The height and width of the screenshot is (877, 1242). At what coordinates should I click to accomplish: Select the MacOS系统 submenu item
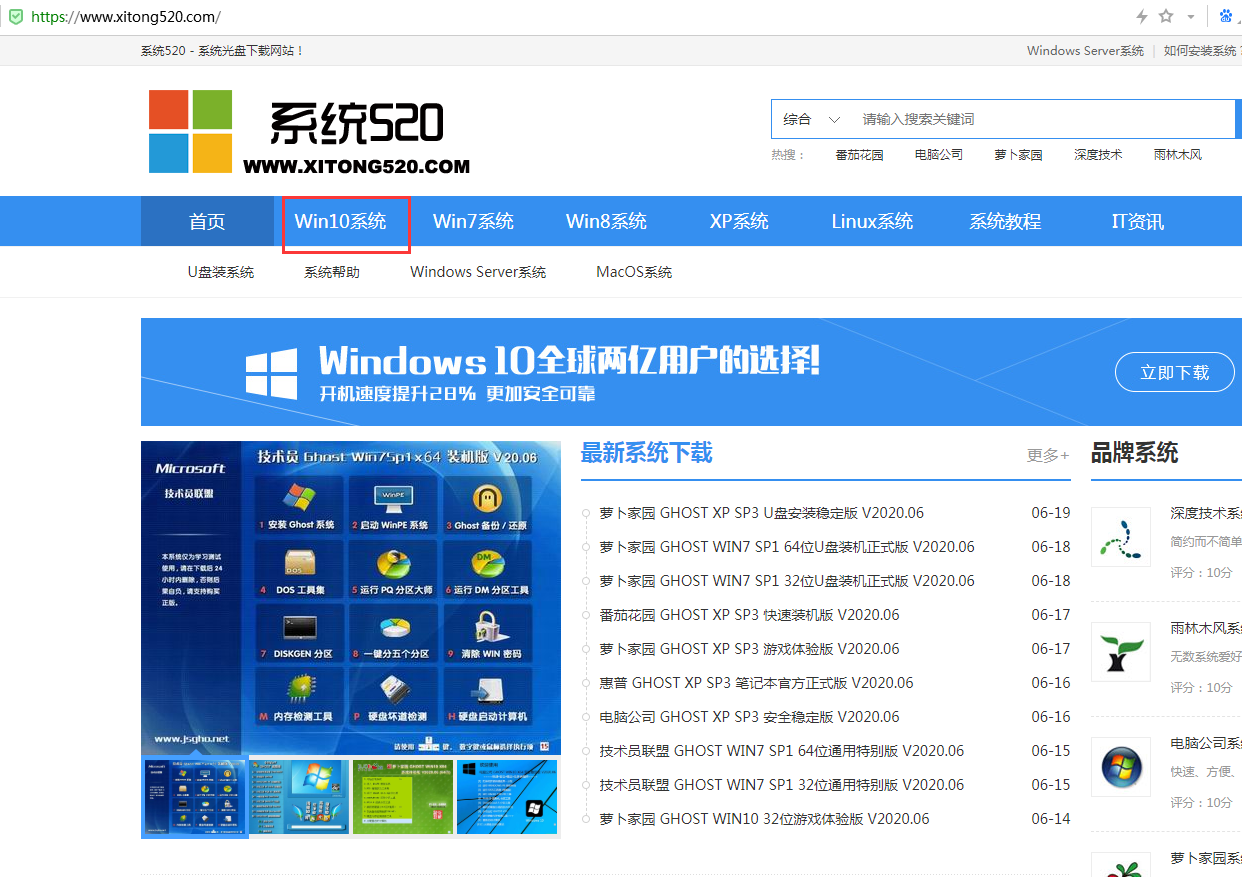pos(634,272)
